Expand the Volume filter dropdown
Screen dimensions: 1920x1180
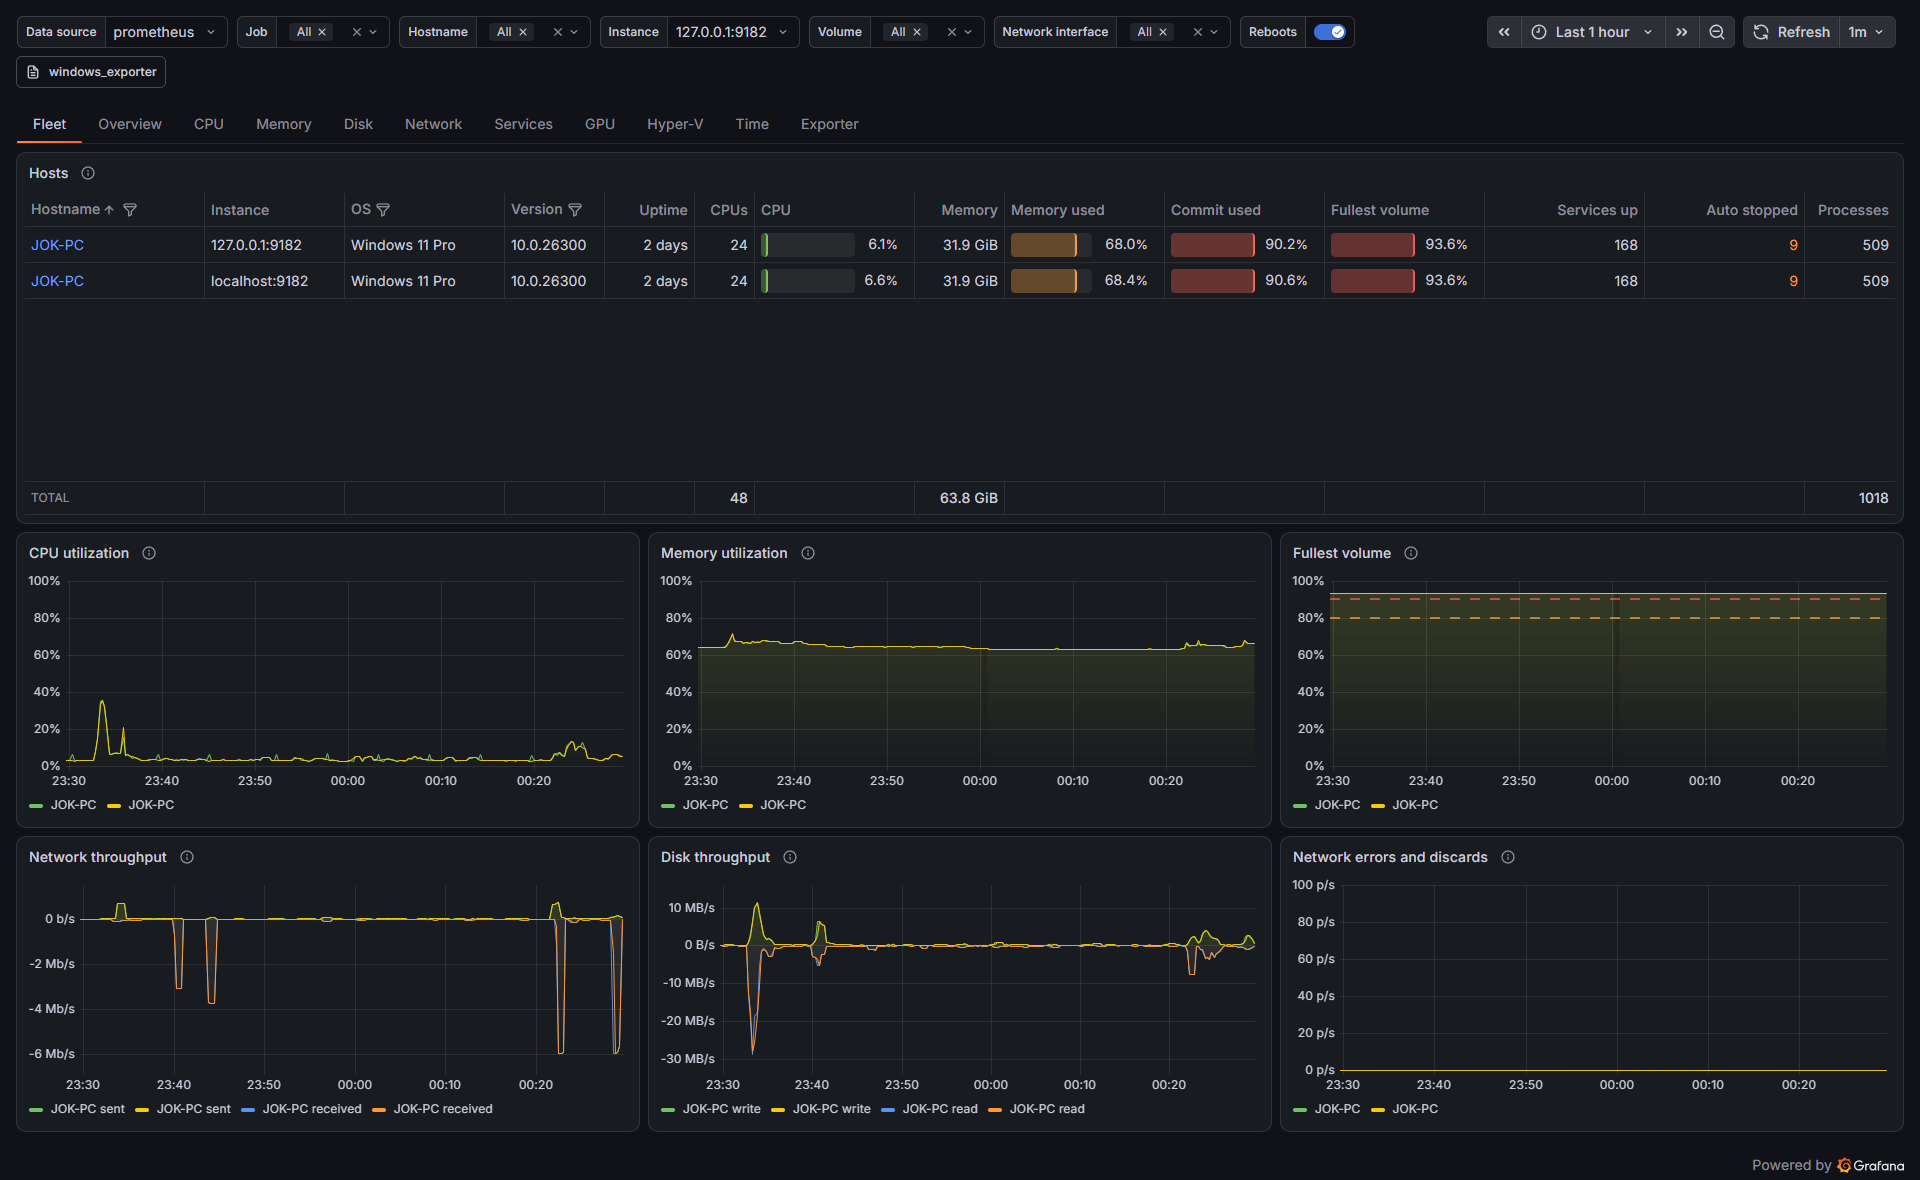pos(968,32)
